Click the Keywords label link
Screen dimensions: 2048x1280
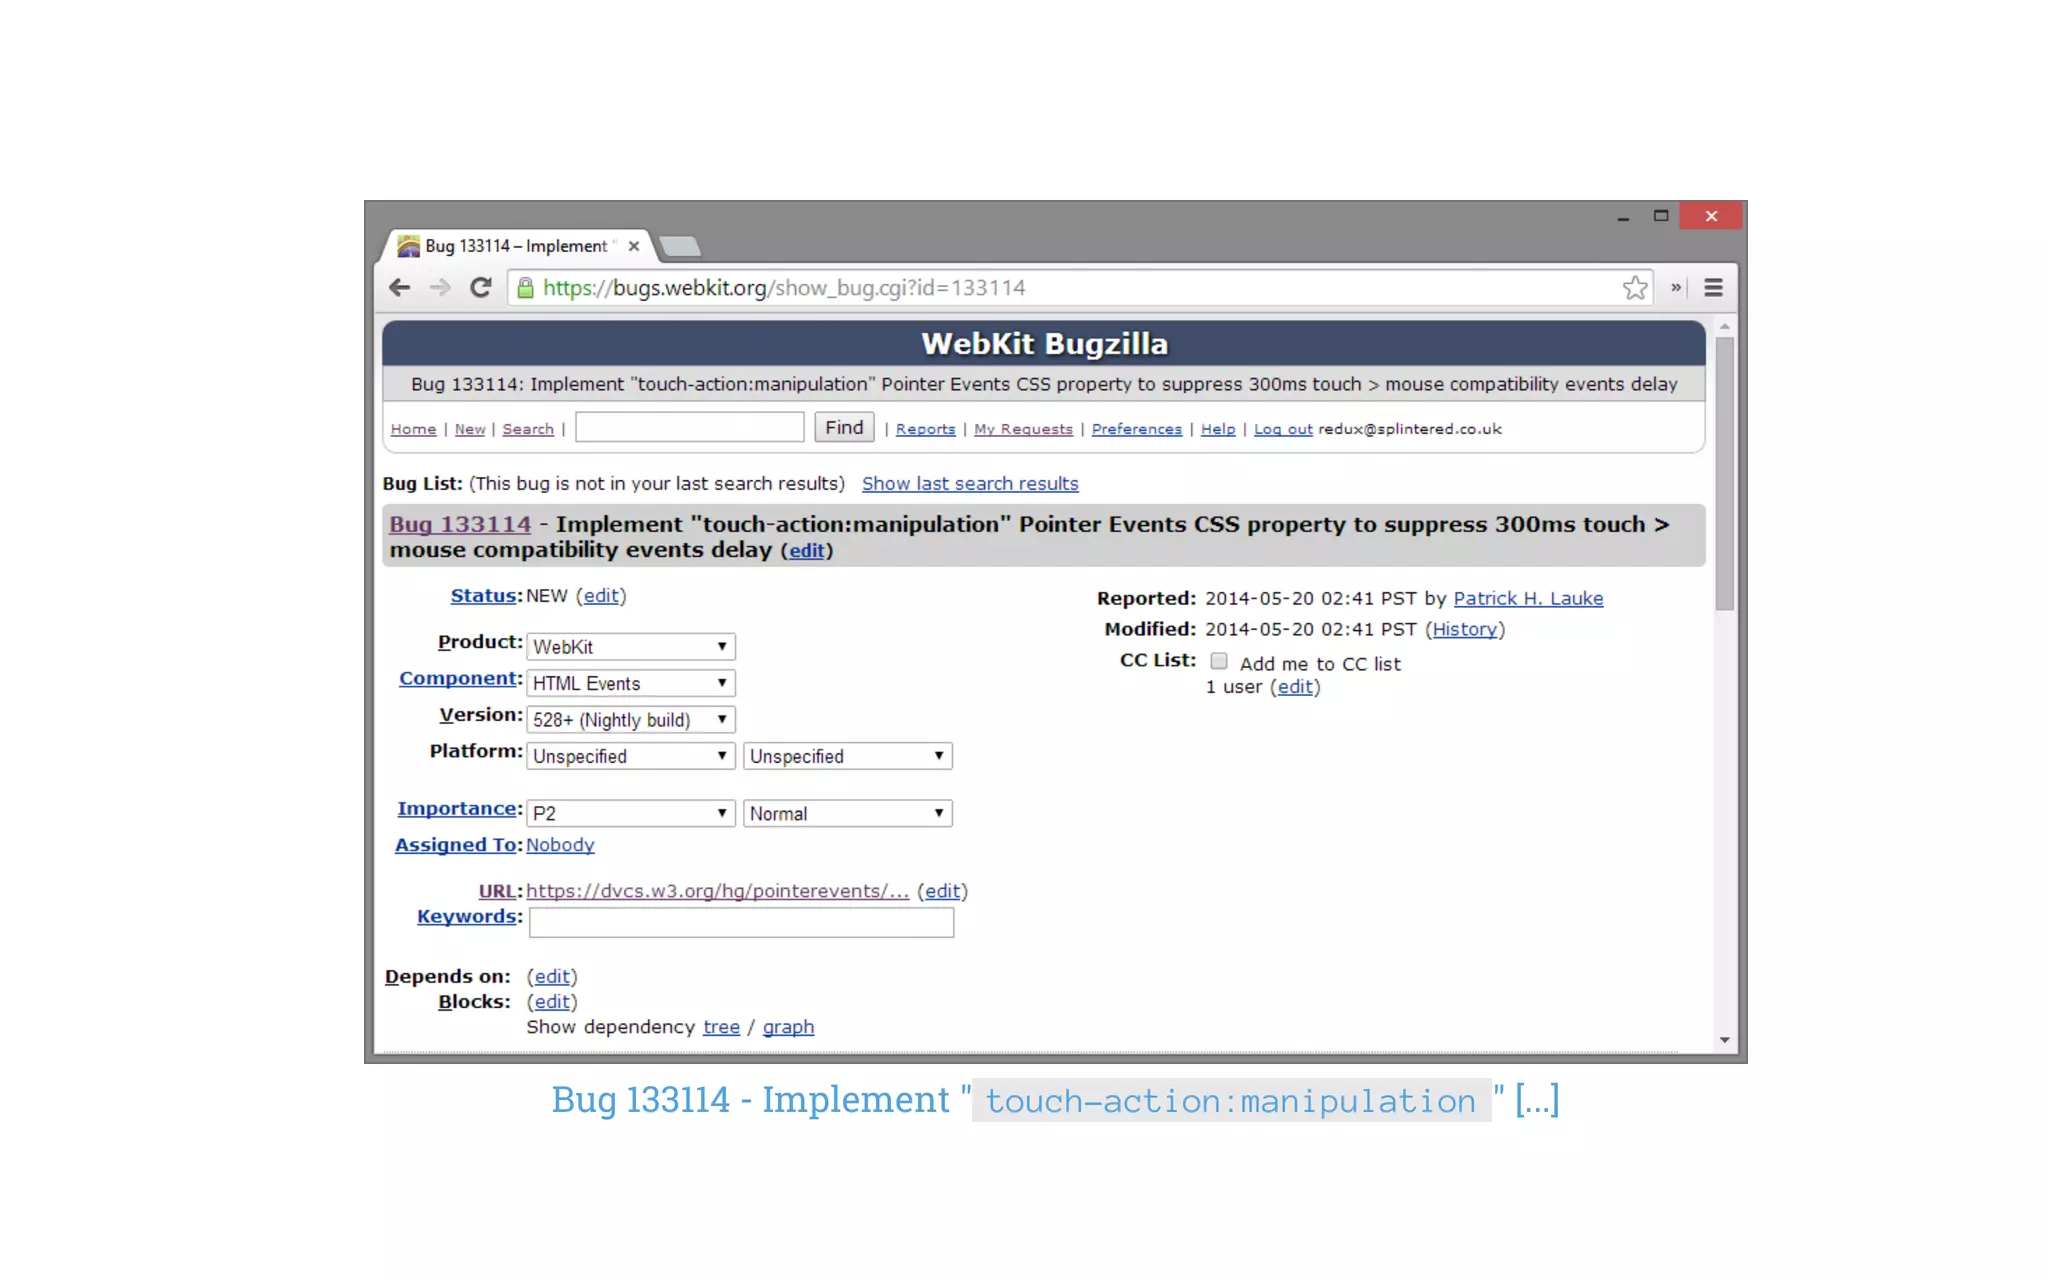point(467,917)
